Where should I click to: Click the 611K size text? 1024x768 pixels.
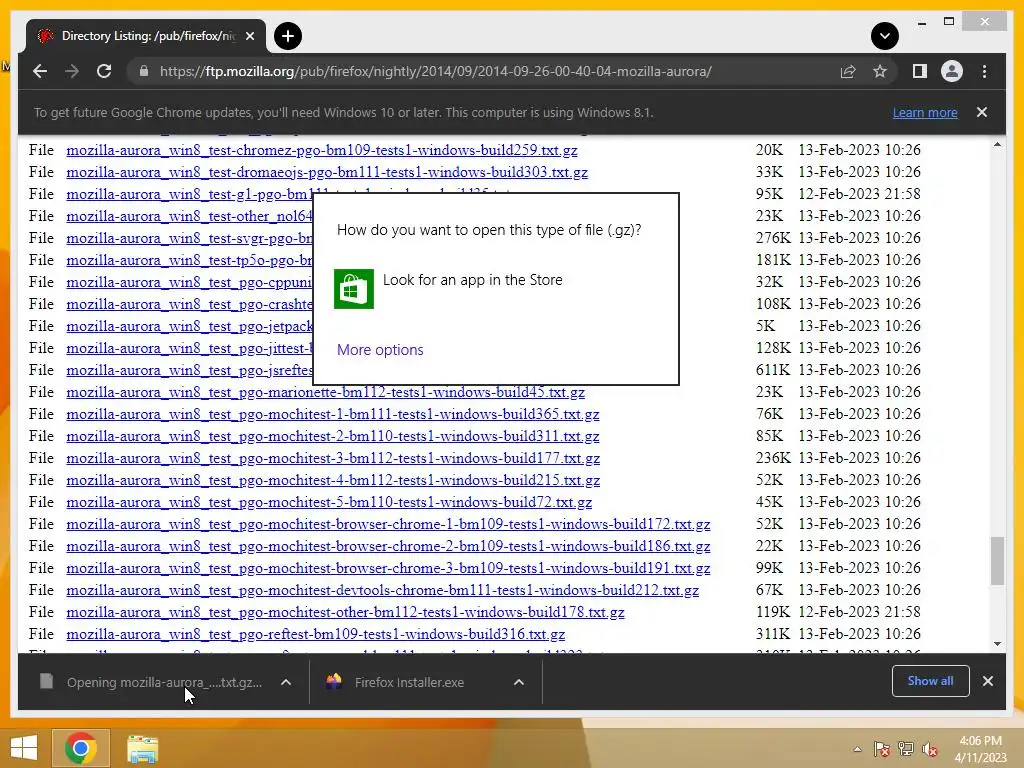[x=773, y=370]
